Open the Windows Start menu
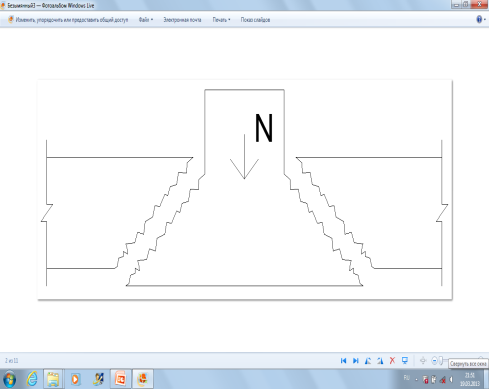 pos(9,379)
